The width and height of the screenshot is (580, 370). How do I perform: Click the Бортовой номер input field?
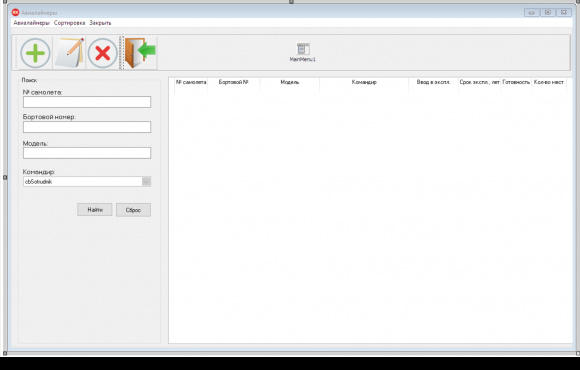coord(87,127)
